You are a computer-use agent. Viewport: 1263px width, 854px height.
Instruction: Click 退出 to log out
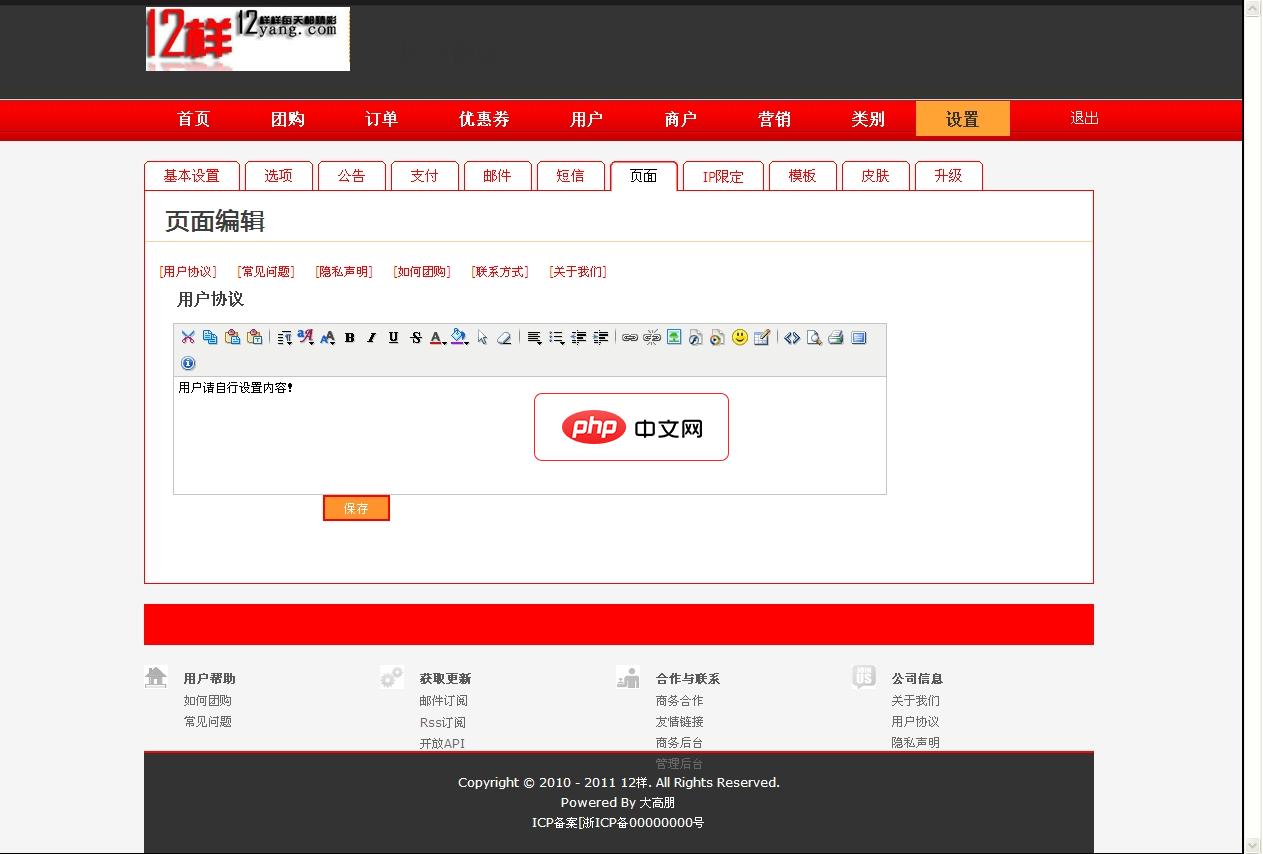coord(1084,118)
